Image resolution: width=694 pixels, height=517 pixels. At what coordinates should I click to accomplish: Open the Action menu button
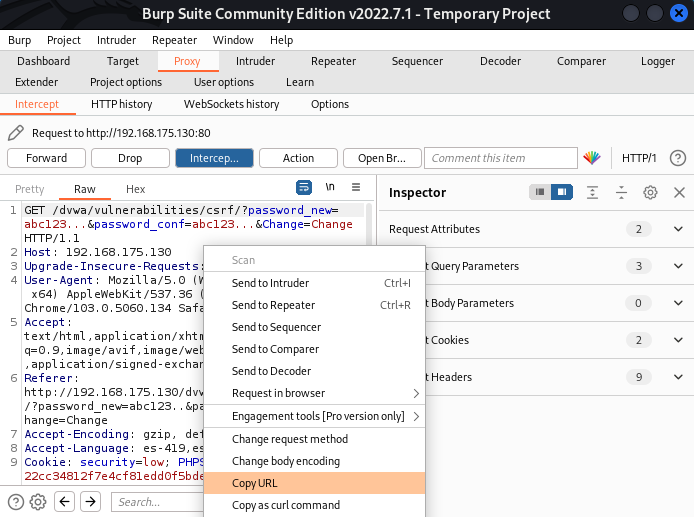pyautogui.click(x=298, y=158)
